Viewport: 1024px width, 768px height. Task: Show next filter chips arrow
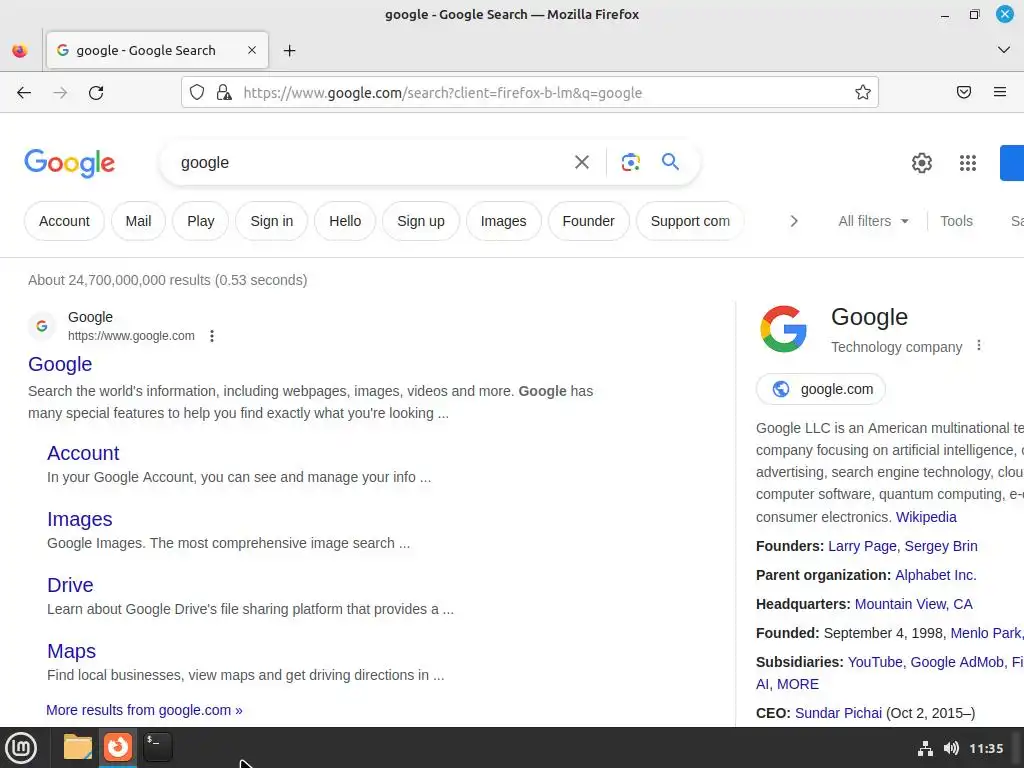(793, 221)
